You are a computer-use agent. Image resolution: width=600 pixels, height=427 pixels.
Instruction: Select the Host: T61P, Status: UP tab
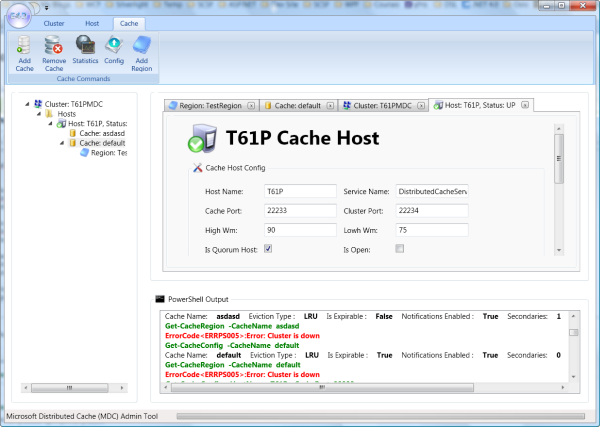480,105
